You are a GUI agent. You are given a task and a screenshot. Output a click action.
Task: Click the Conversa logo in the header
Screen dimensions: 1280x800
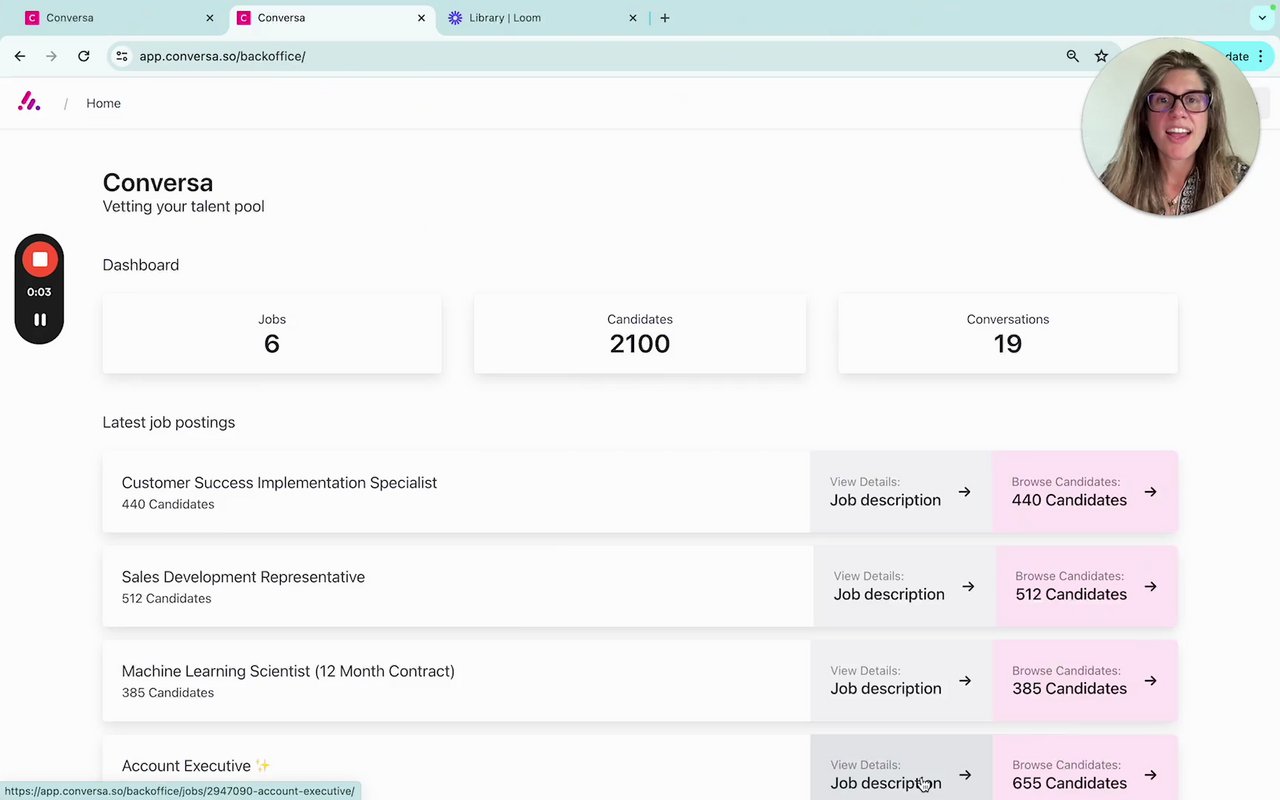click(x=29, y=102)
